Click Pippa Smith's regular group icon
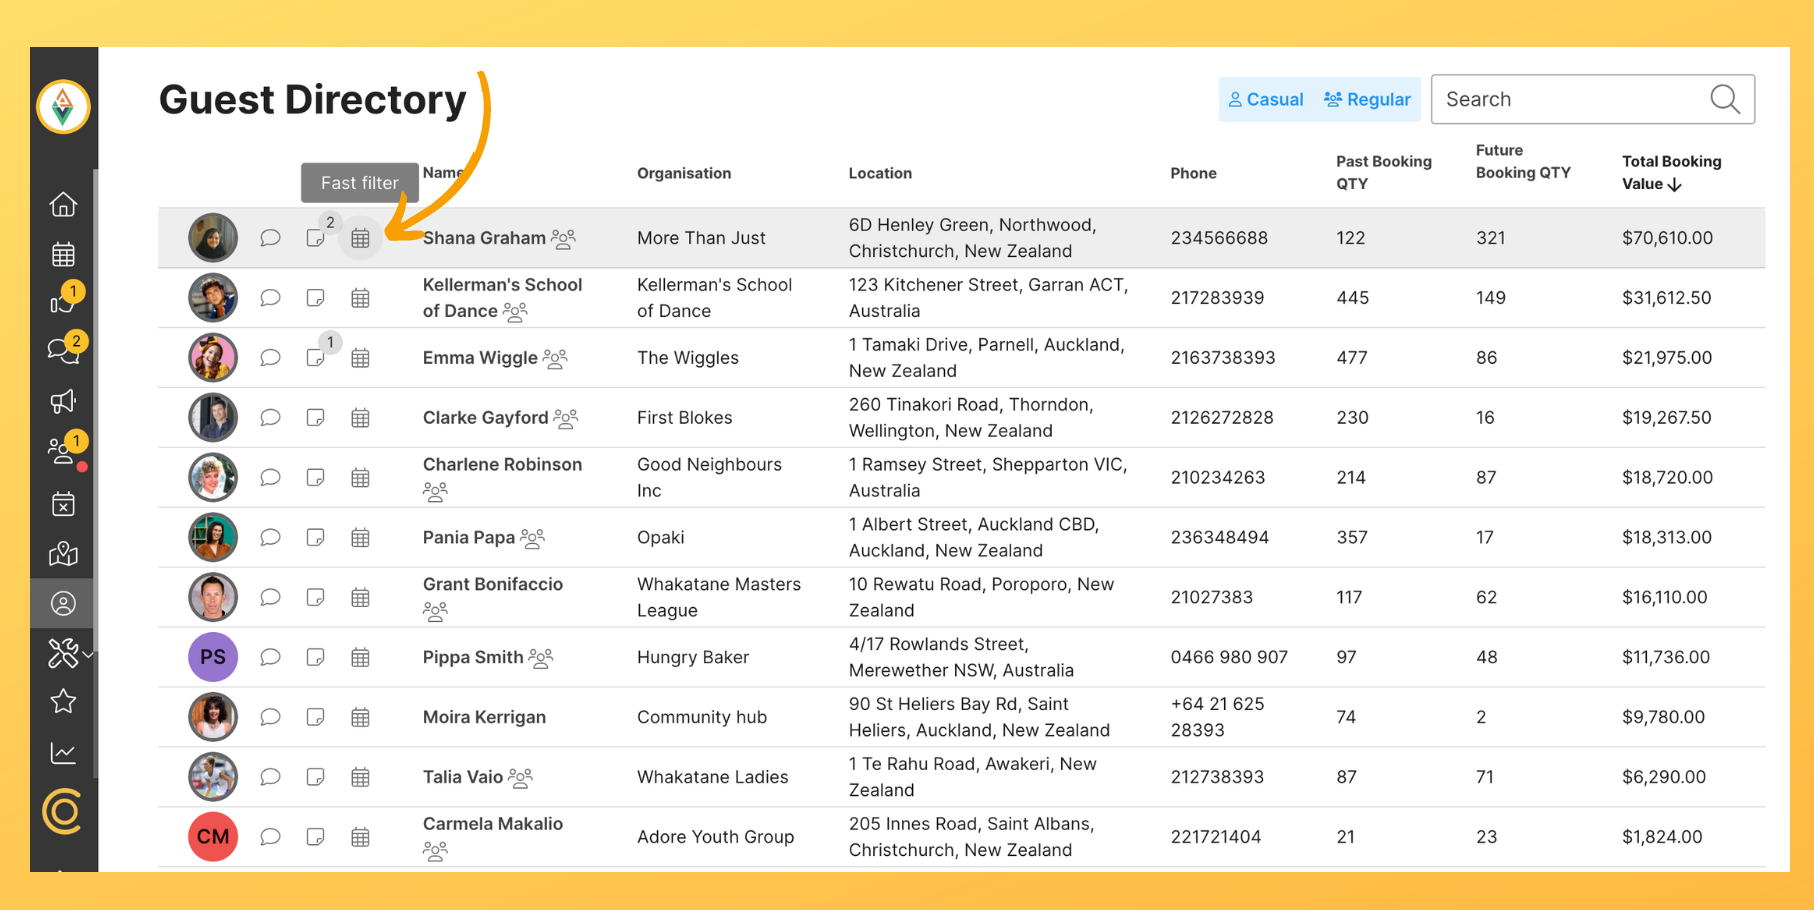 (x=540, y=657)
